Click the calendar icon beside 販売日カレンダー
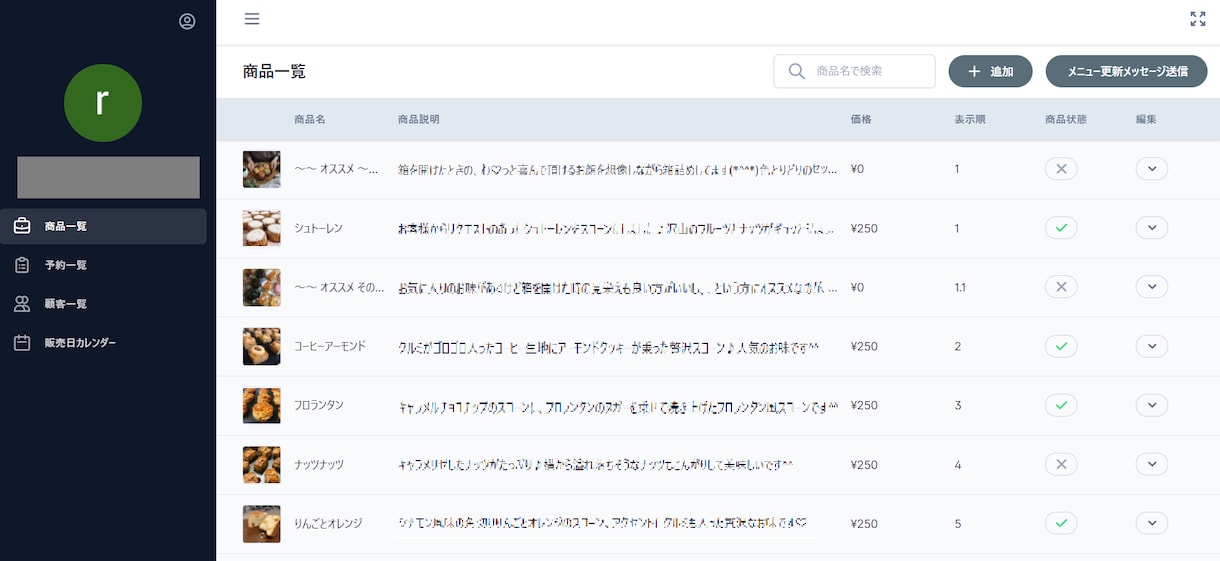 pyautogui.click(x=22, y=343)
